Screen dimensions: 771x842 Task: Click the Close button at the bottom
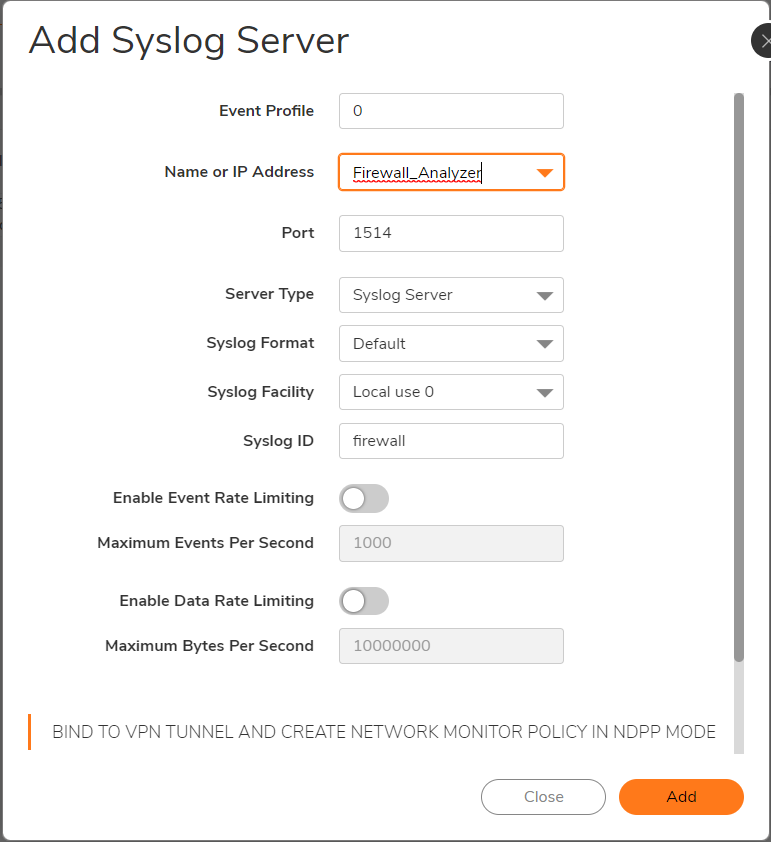[543, 797]
